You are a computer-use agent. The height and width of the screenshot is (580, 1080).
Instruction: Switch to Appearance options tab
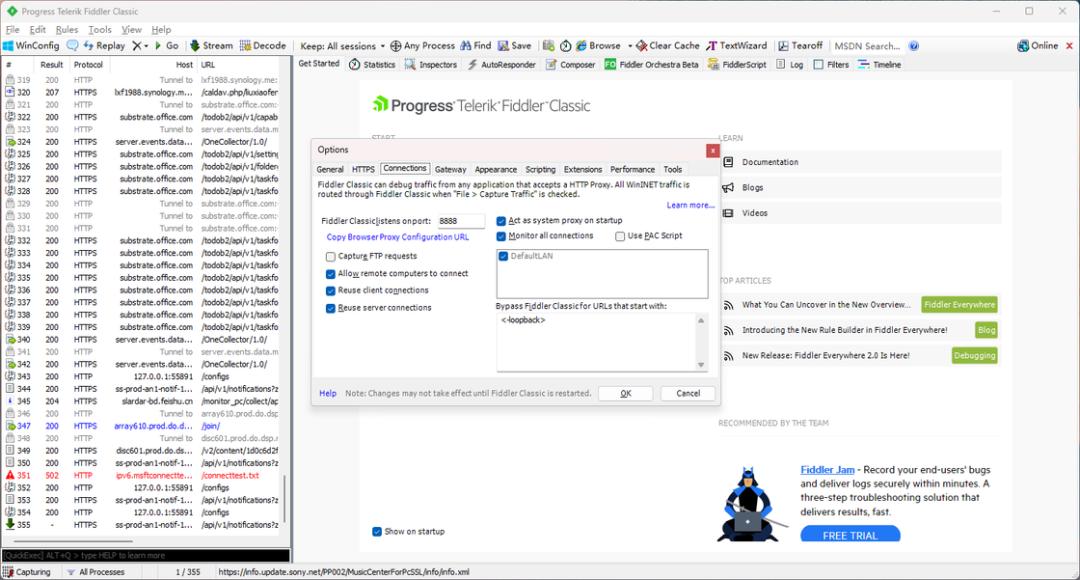coord(496,169)
